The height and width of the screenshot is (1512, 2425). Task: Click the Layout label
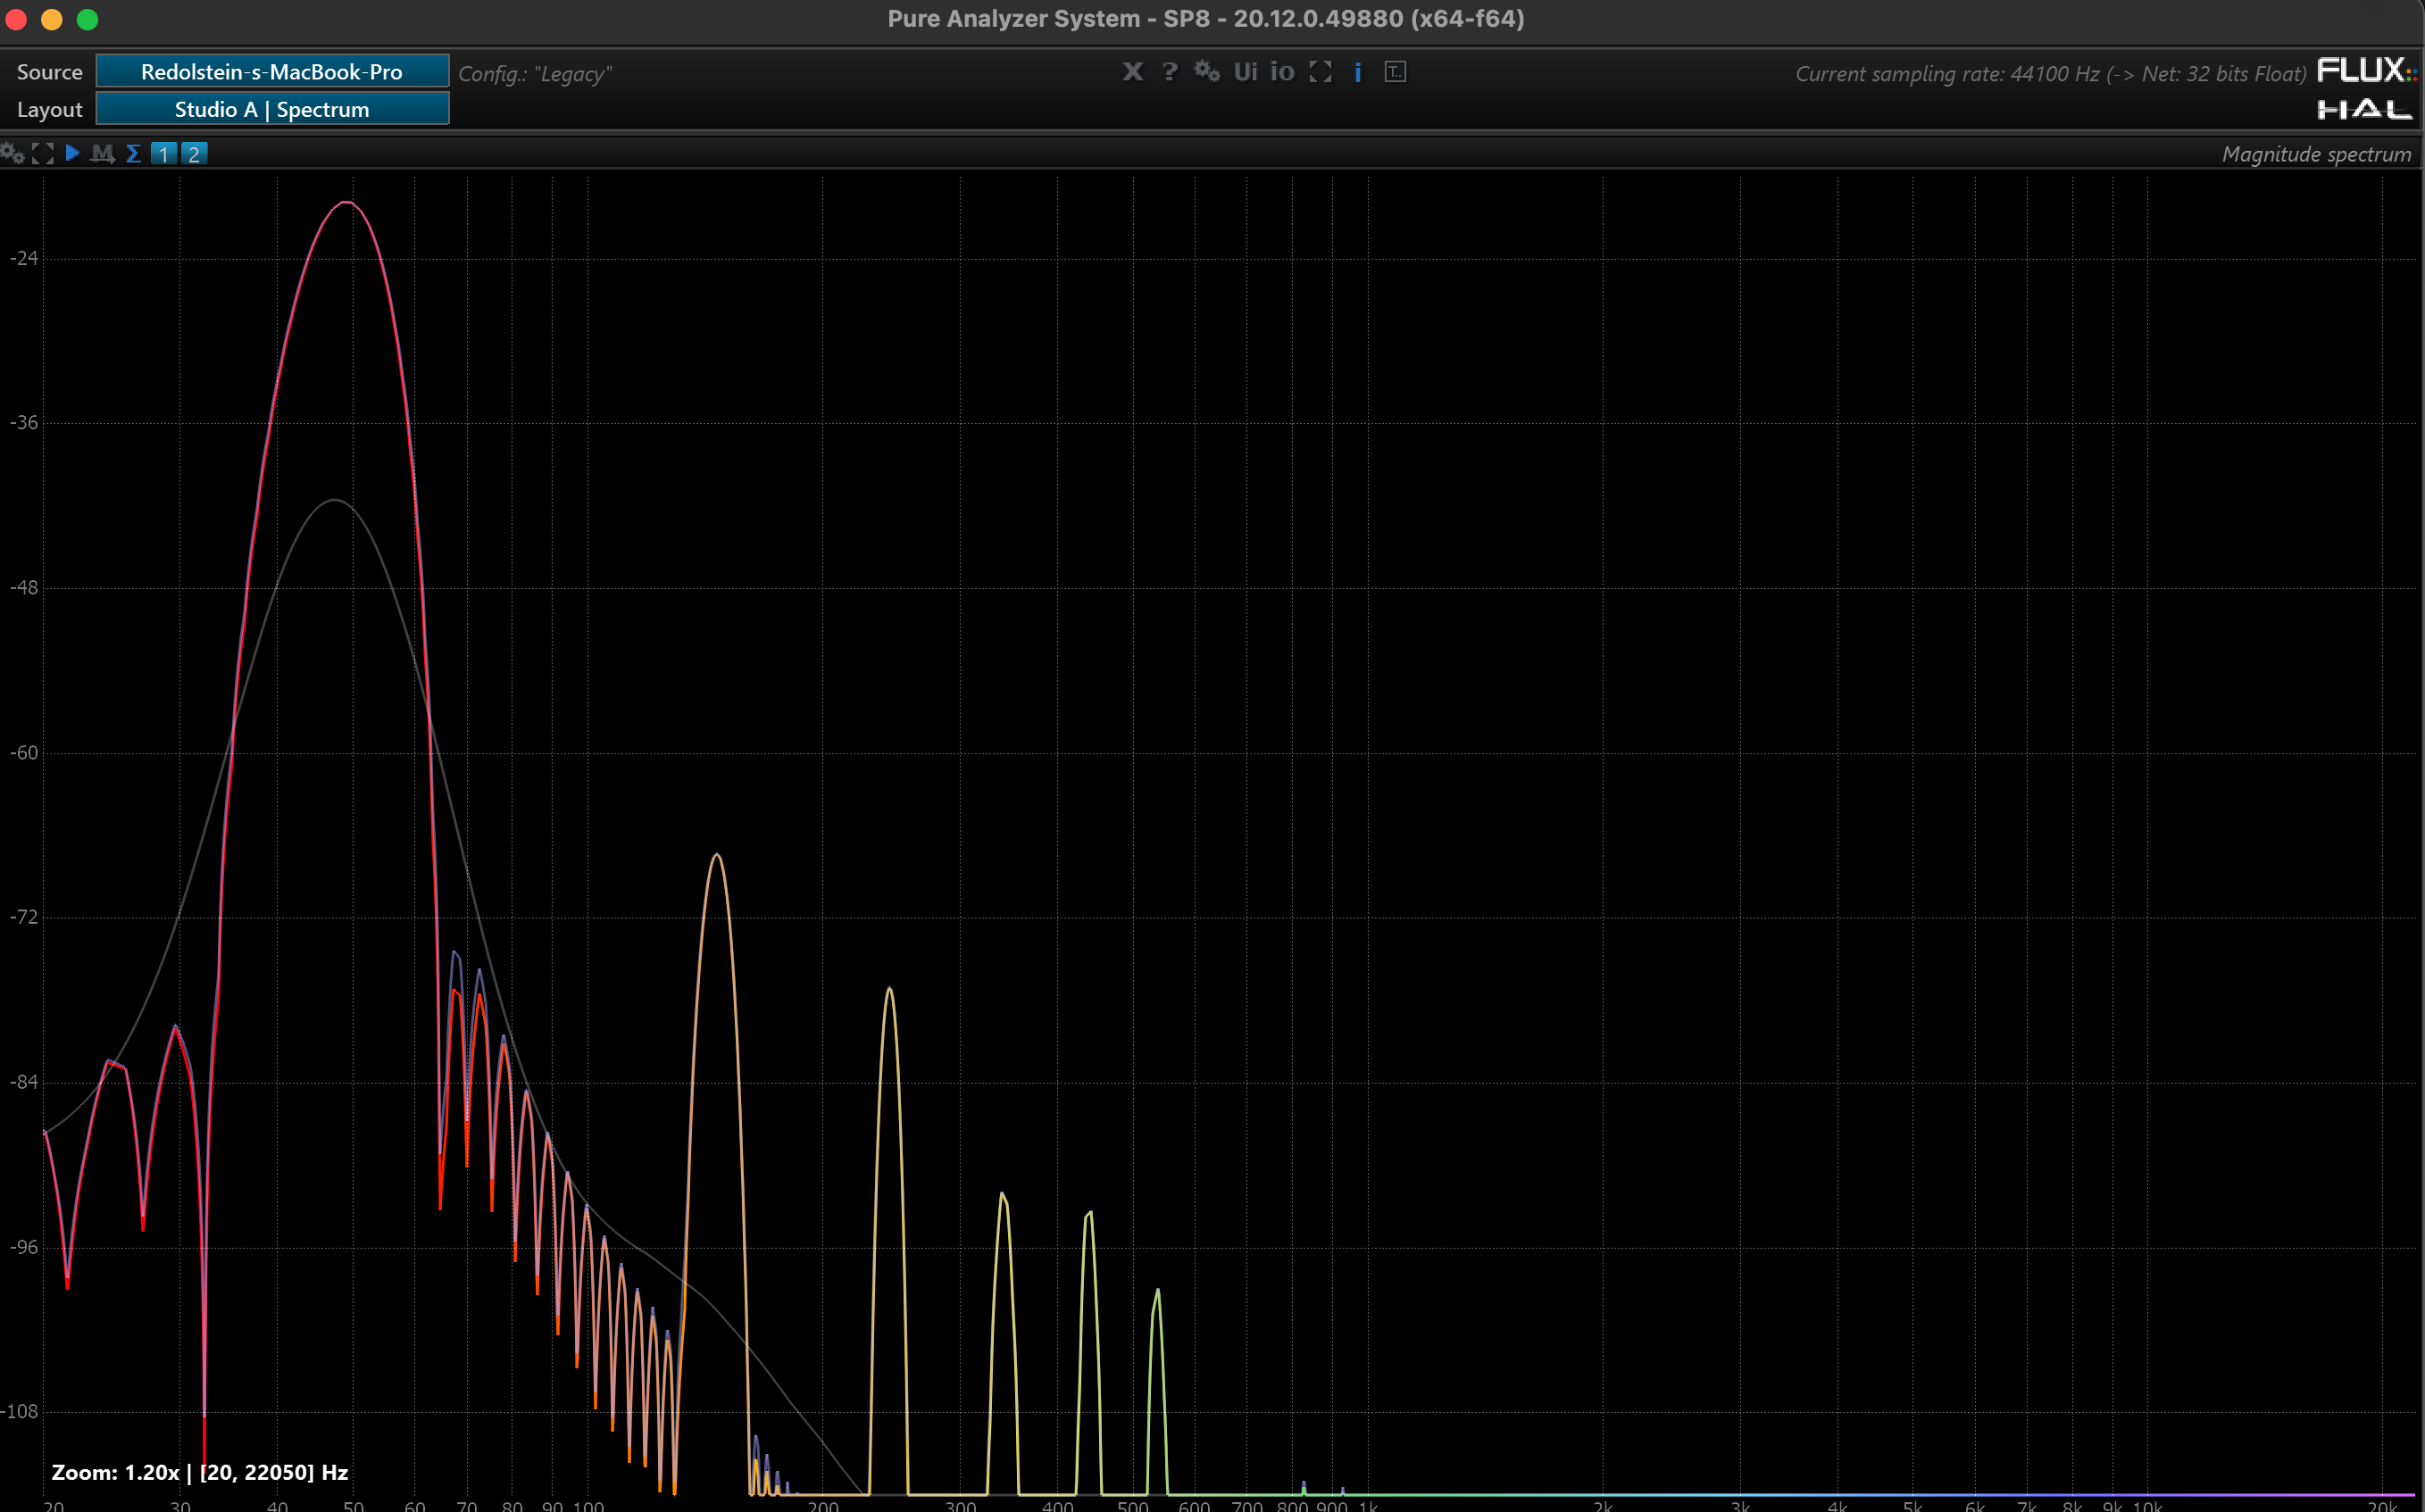tap(49, 110)
